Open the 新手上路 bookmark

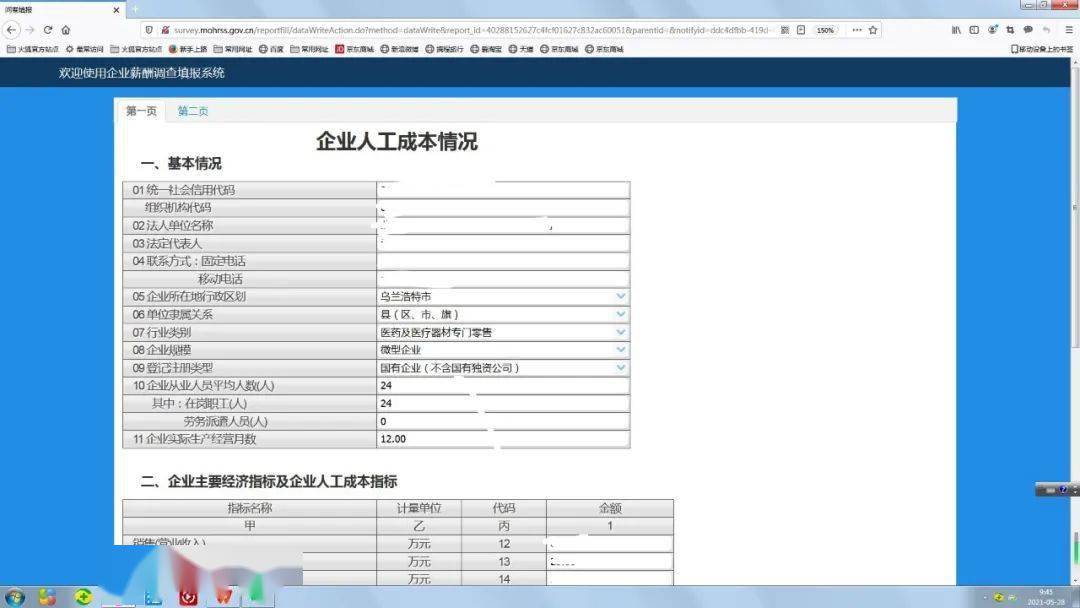tap(187, 50)
